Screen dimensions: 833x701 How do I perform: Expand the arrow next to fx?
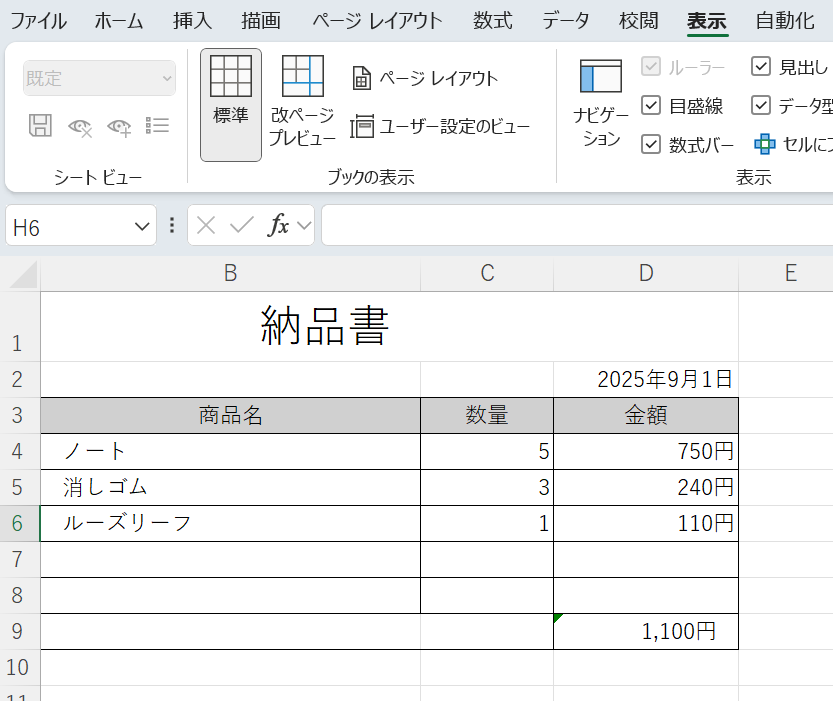point(304,226)
